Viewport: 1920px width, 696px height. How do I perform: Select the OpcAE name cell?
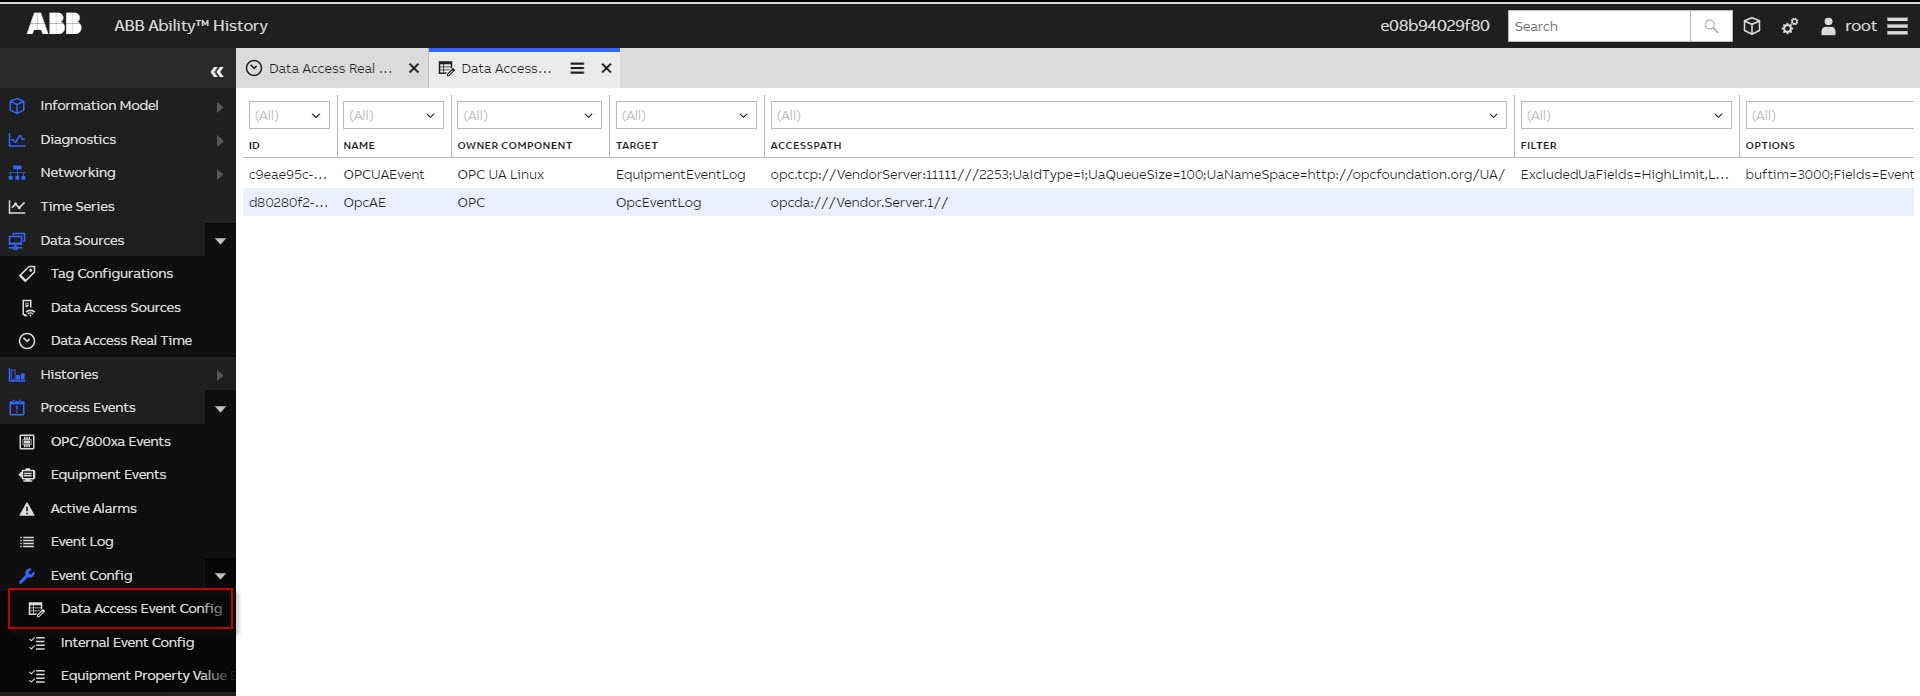coord(365,202)
